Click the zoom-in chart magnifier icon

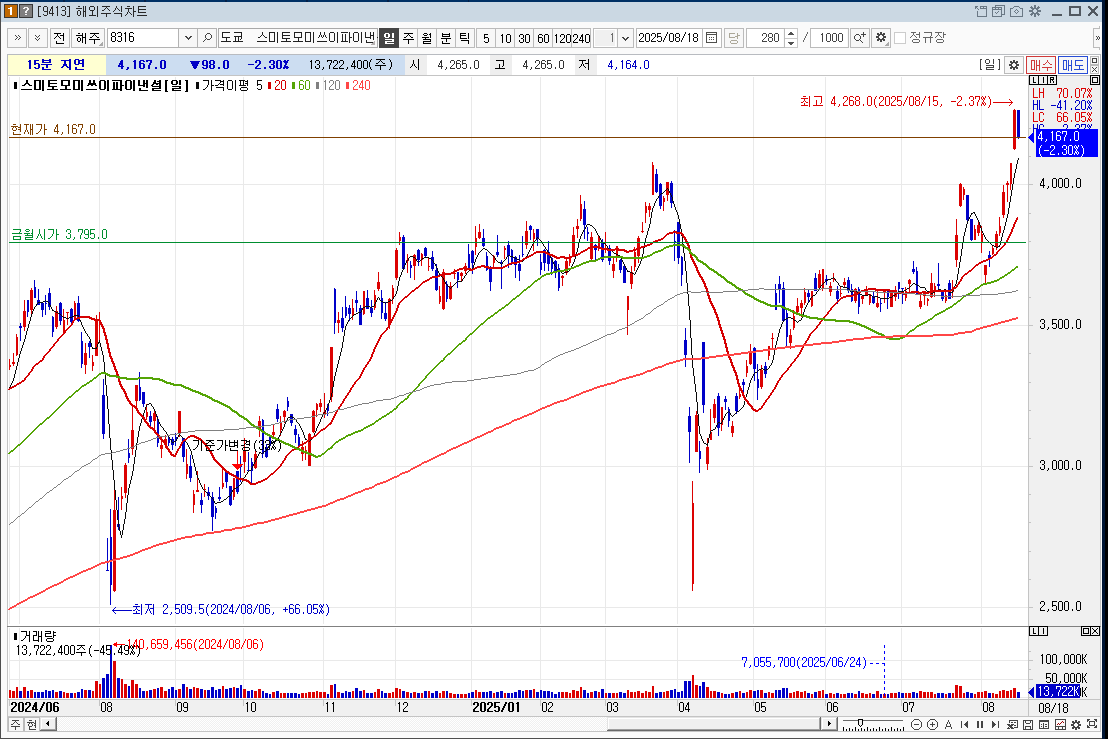[x=859, y=38]
